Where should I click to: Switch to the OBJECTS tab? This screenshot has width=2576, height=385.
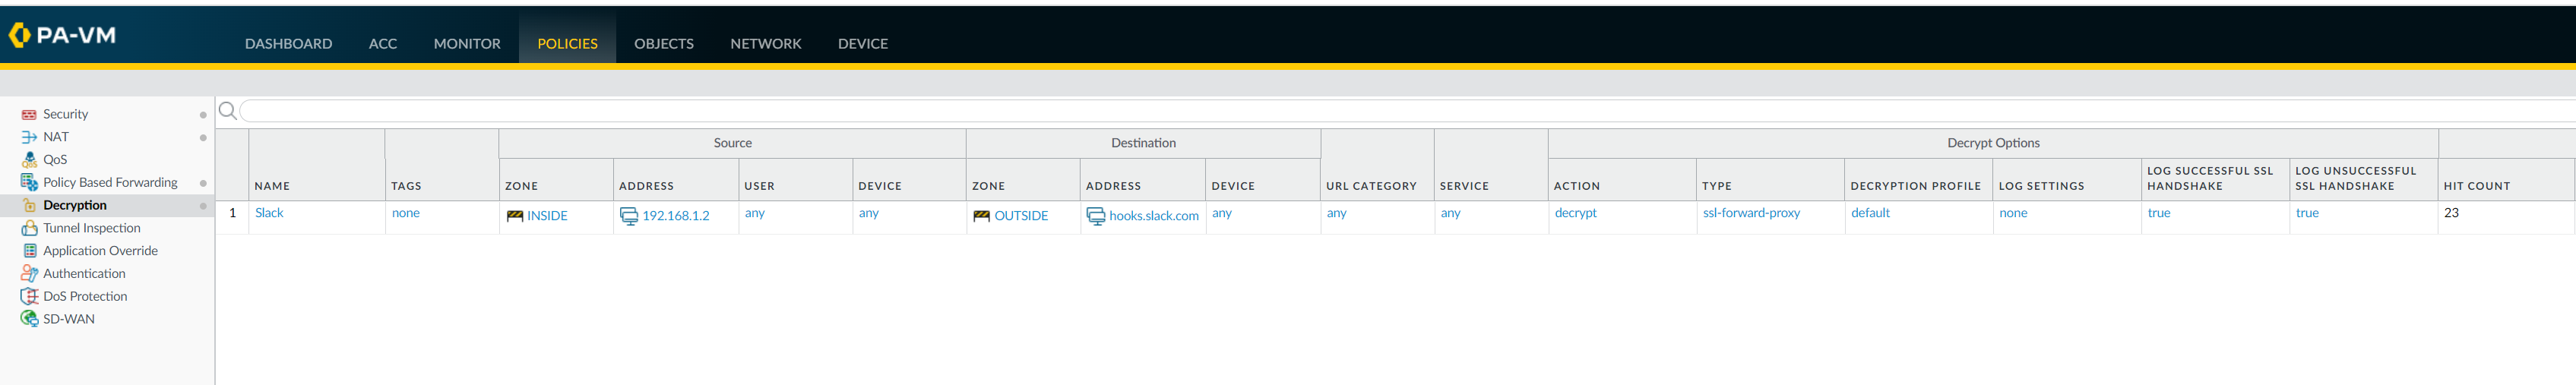[663, 44]
